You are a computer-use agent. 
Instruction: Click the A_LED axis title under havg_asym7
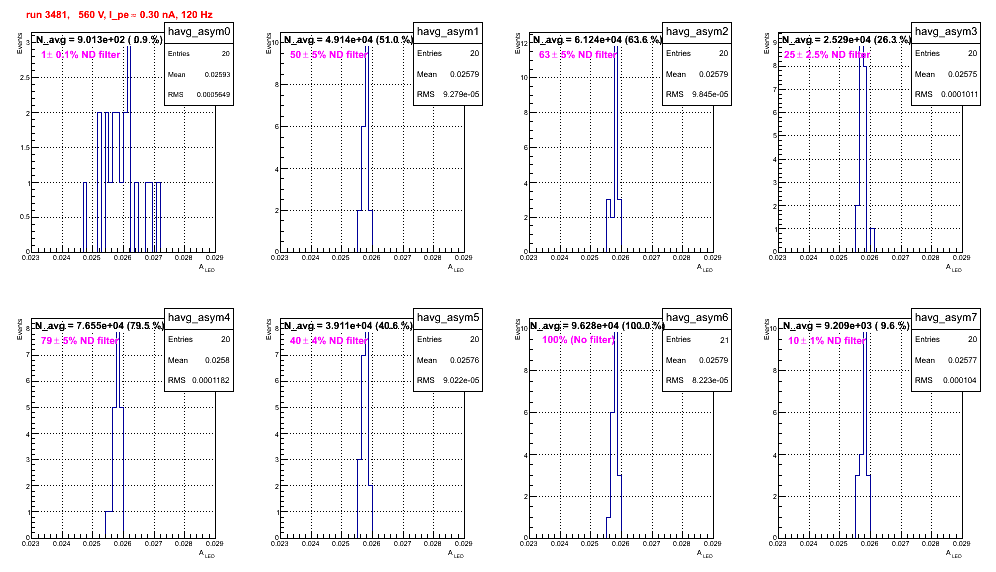(x=954, y=554)
